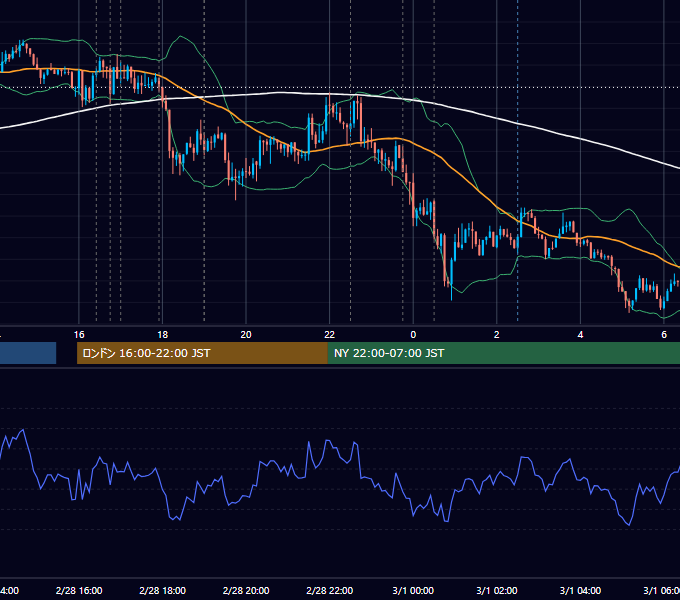Image resolution: width=680 pixels, height=600 pixels.
Task: Click the hour label 22 on chart axis
Action: 330,335
